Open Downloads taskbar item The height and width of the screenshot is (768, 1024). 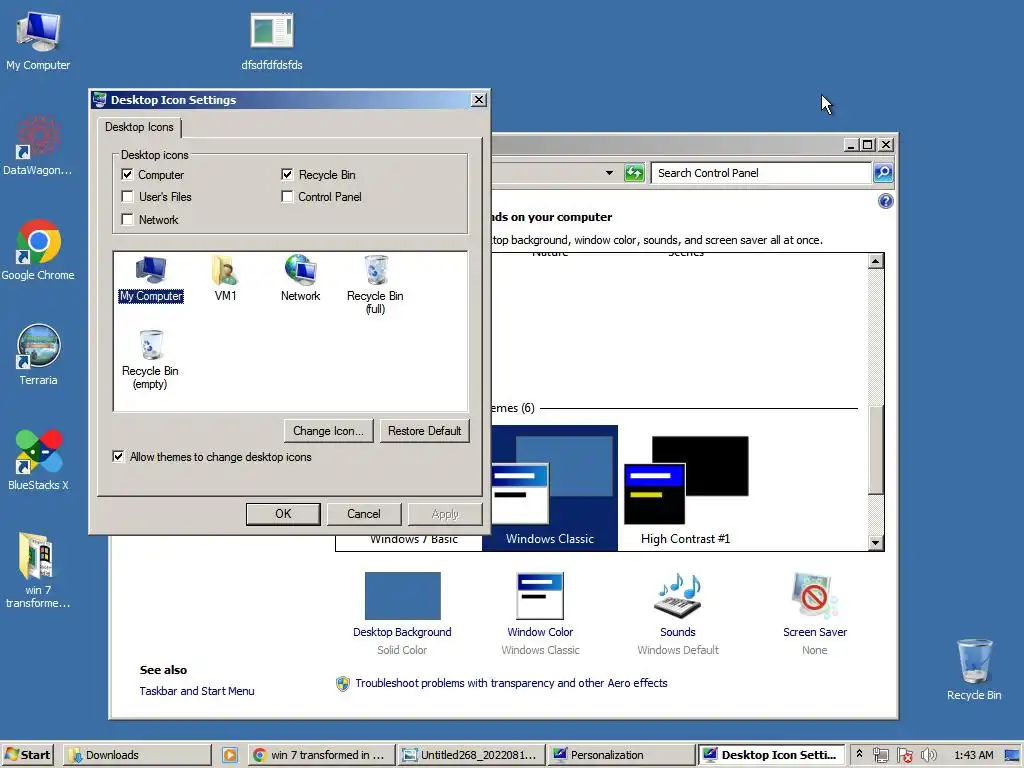[137, 755]
